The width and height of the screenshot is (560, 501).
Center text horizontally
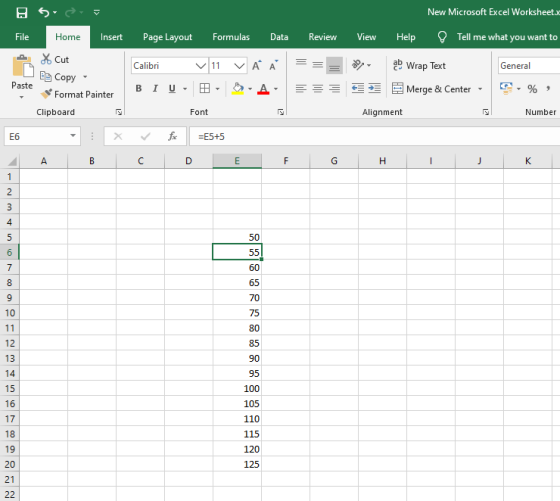click(x=318, y=88)
